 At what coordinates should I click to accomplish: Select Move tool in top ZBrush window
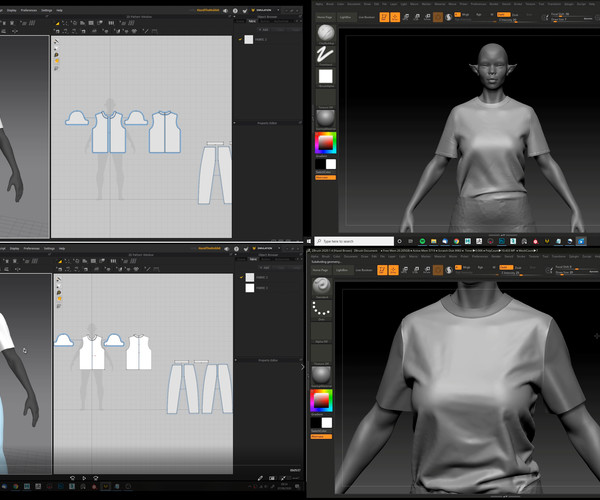pos(406,17)
